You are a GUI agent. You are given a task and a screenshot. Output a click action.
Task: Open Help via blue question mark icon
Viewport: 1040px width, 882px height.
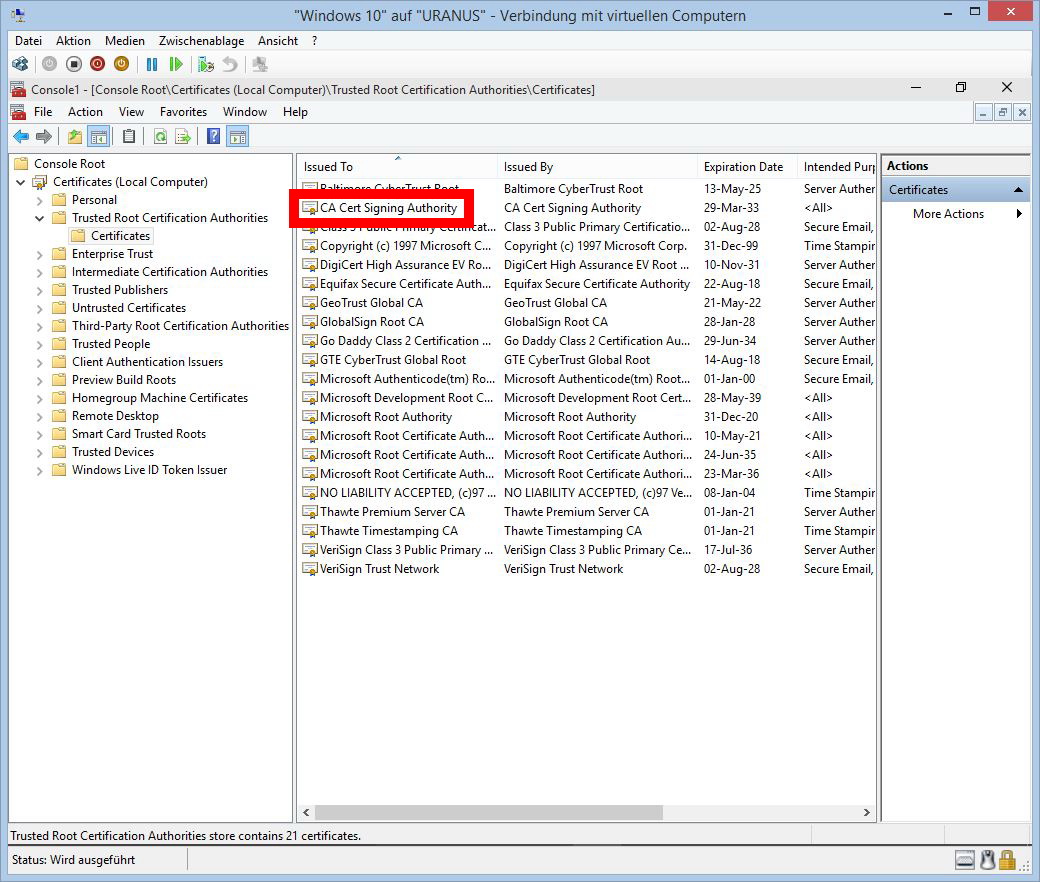point(213,137)
